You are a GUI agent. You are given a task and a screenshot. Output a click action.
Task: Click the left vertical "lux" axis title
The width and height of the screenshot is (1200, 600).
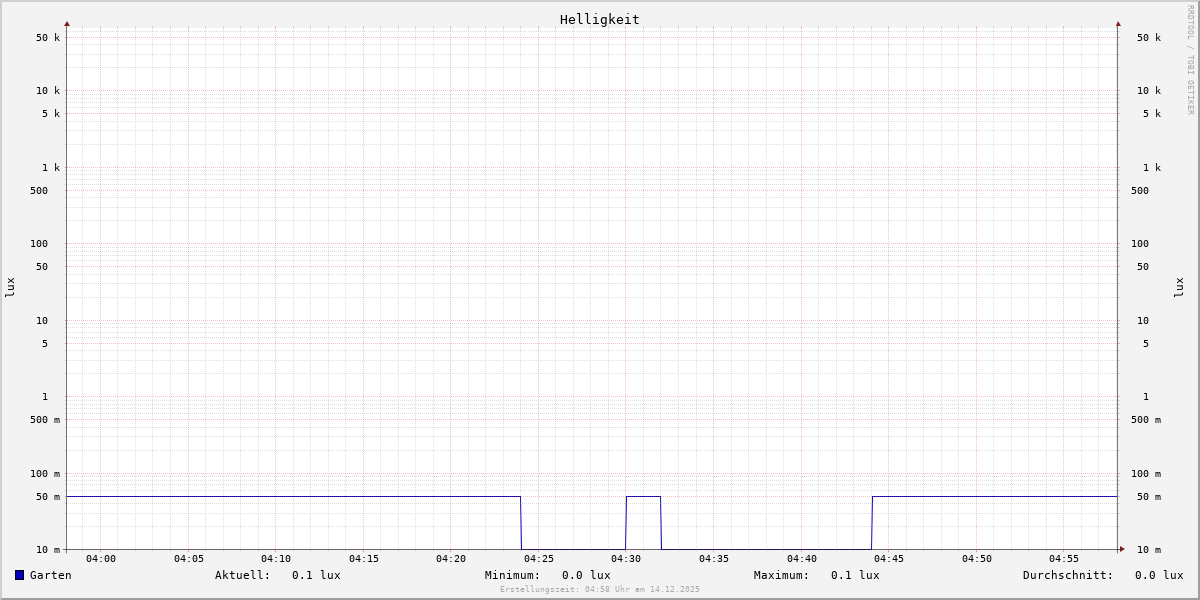pyautogui.click(x=10, y=288)
